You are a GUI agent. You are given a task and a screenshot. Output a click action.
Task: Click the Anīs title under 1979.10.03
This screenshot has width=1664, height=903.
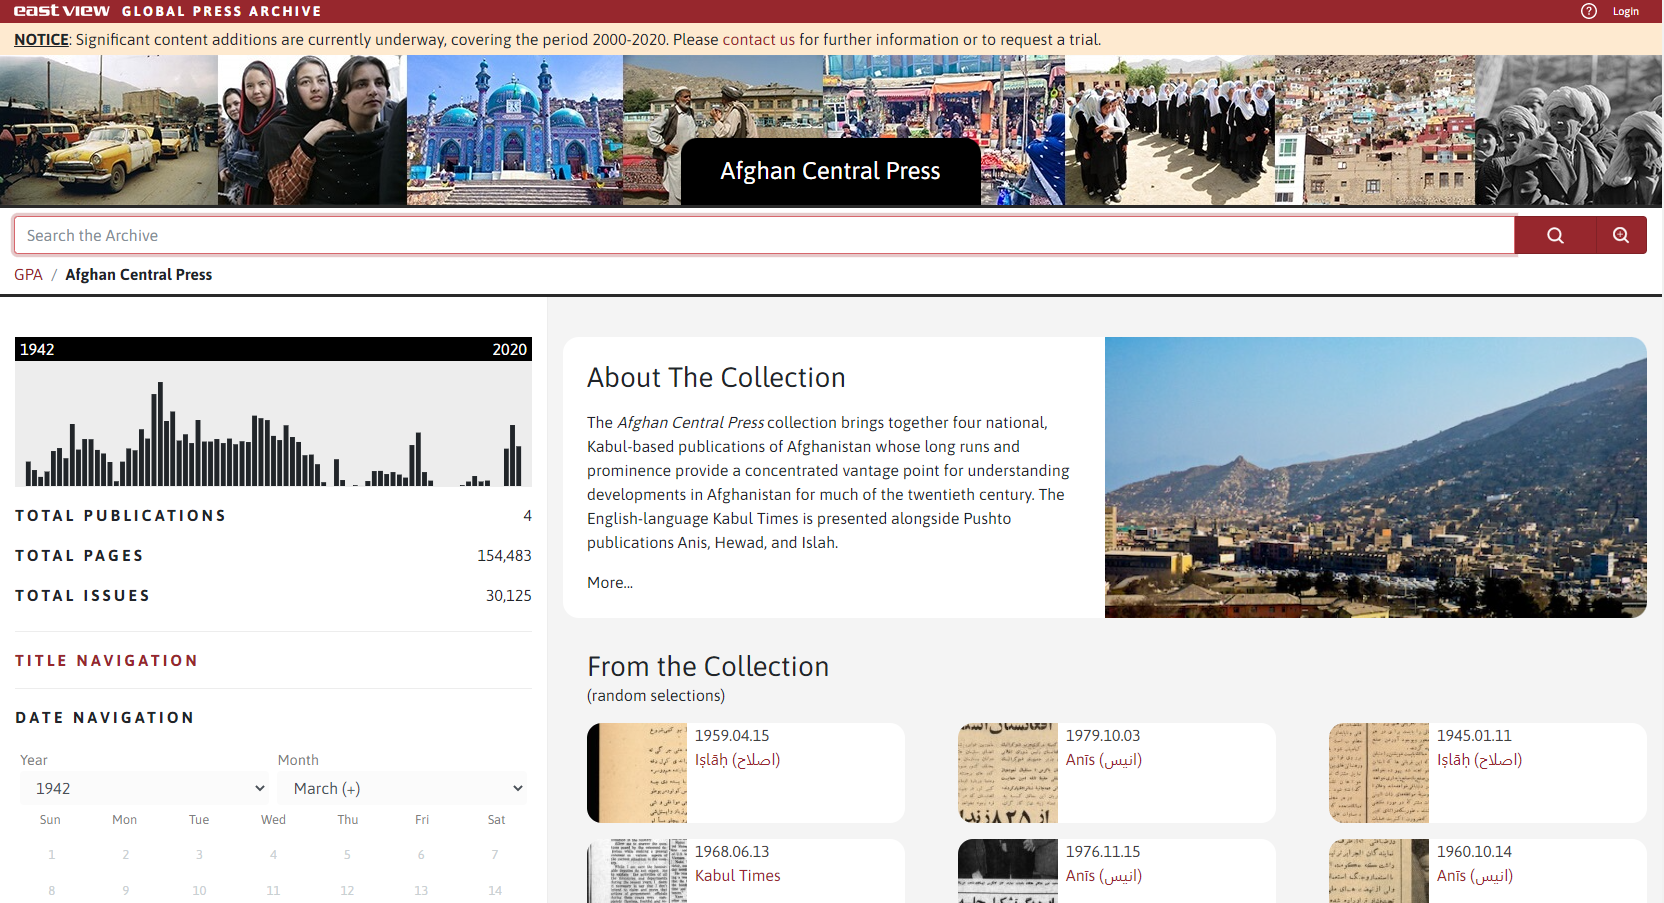[x=1104, y=760]
